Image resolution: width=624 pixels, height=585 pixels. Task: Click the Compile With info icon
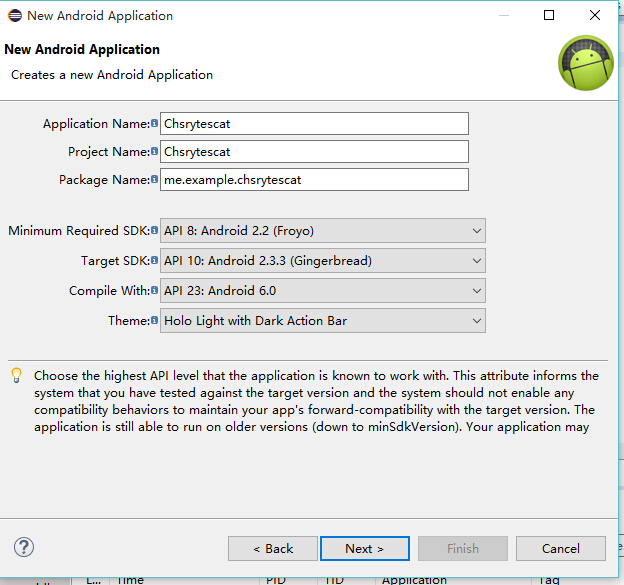tap(154, 290)
